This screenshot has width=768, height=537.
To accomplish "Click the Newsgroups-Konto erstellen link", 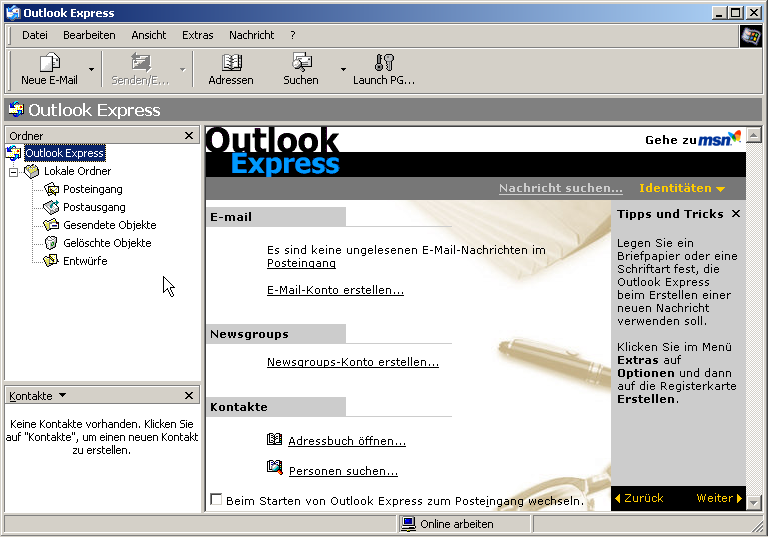I will coord(353,362).
